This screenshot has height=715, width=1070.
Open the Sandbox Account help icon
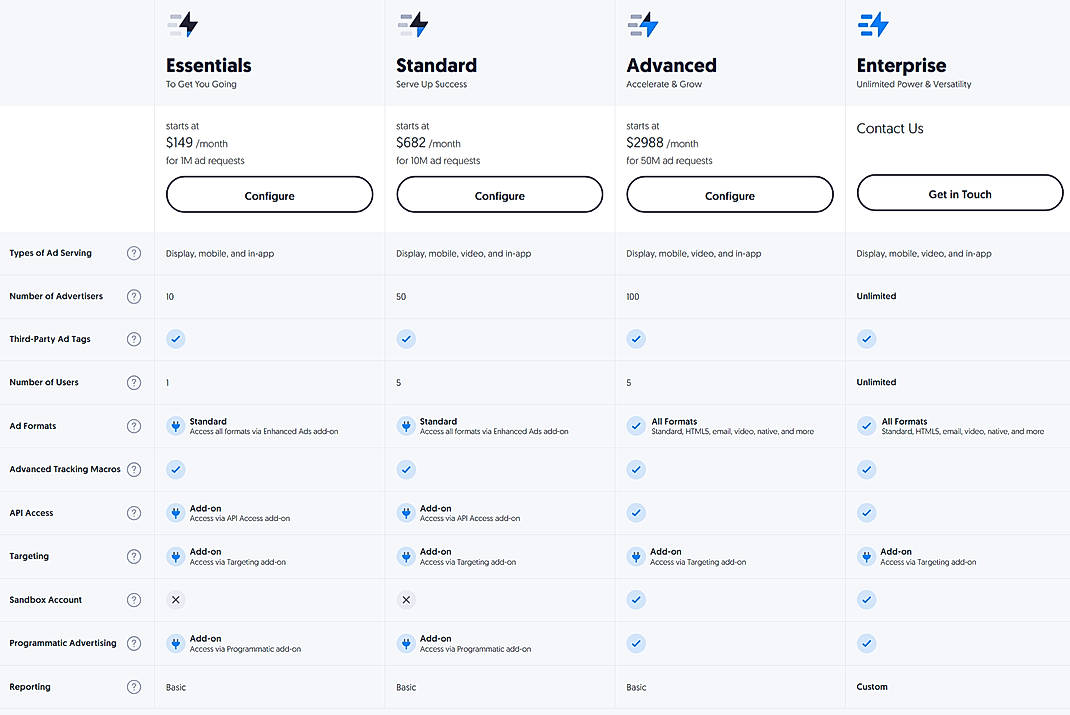point(134,599)
